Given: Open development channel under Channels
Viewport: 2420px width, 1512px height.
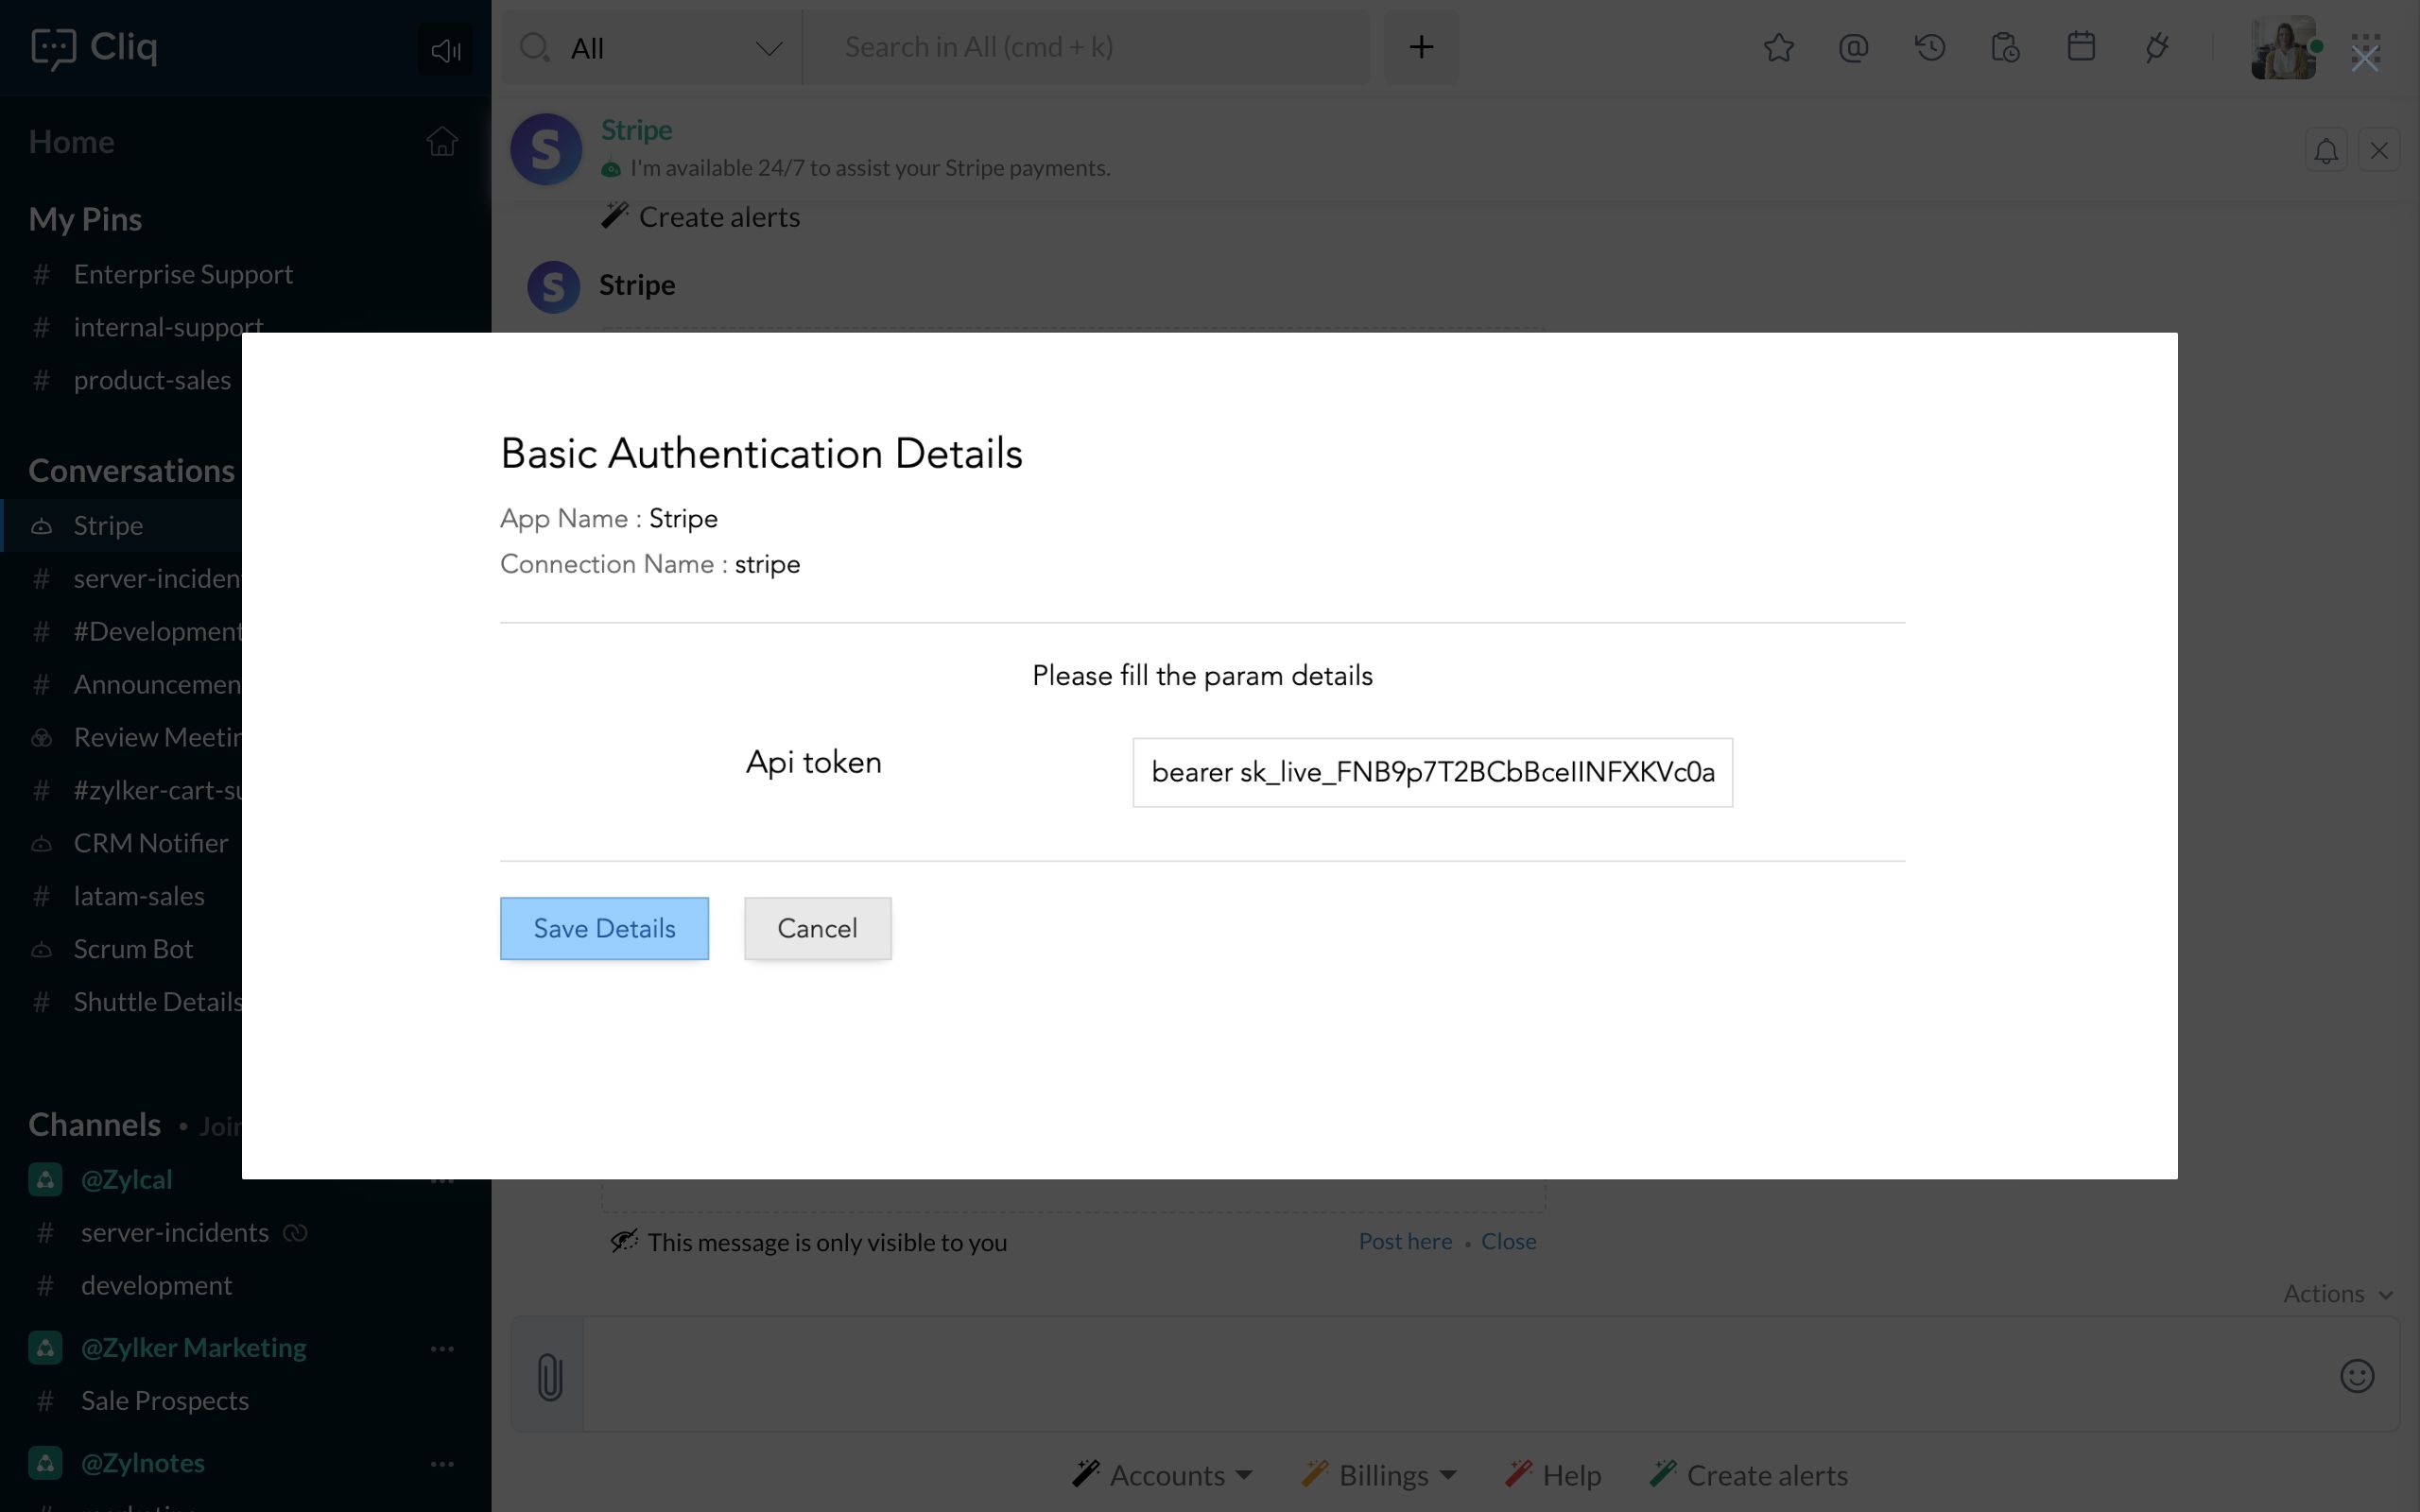Looking at the screenshot, I should click(x=156, y=1285).
